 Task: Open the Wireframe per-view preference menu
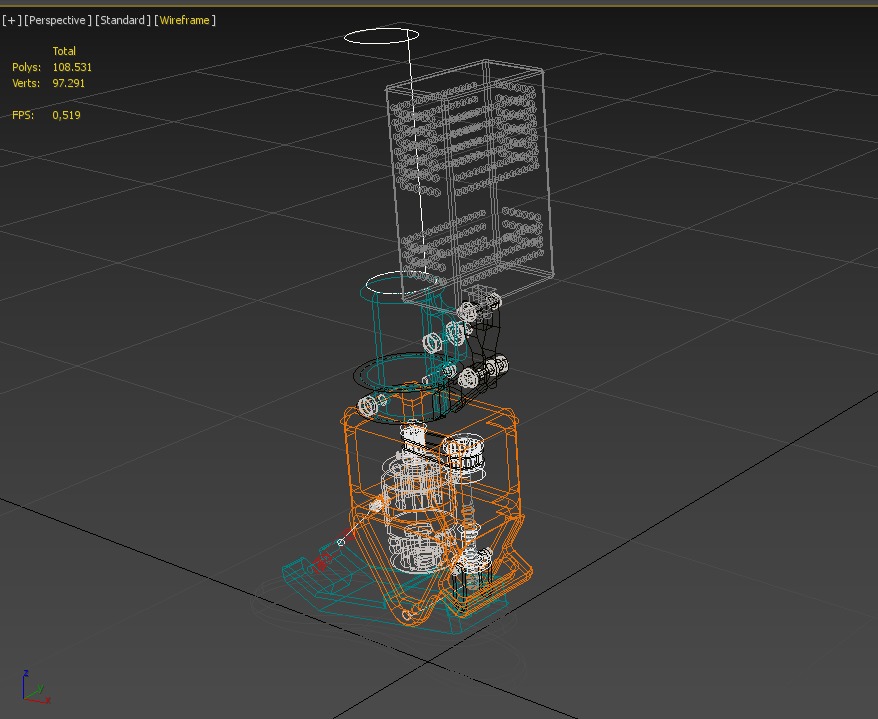(x=185, y=20)
